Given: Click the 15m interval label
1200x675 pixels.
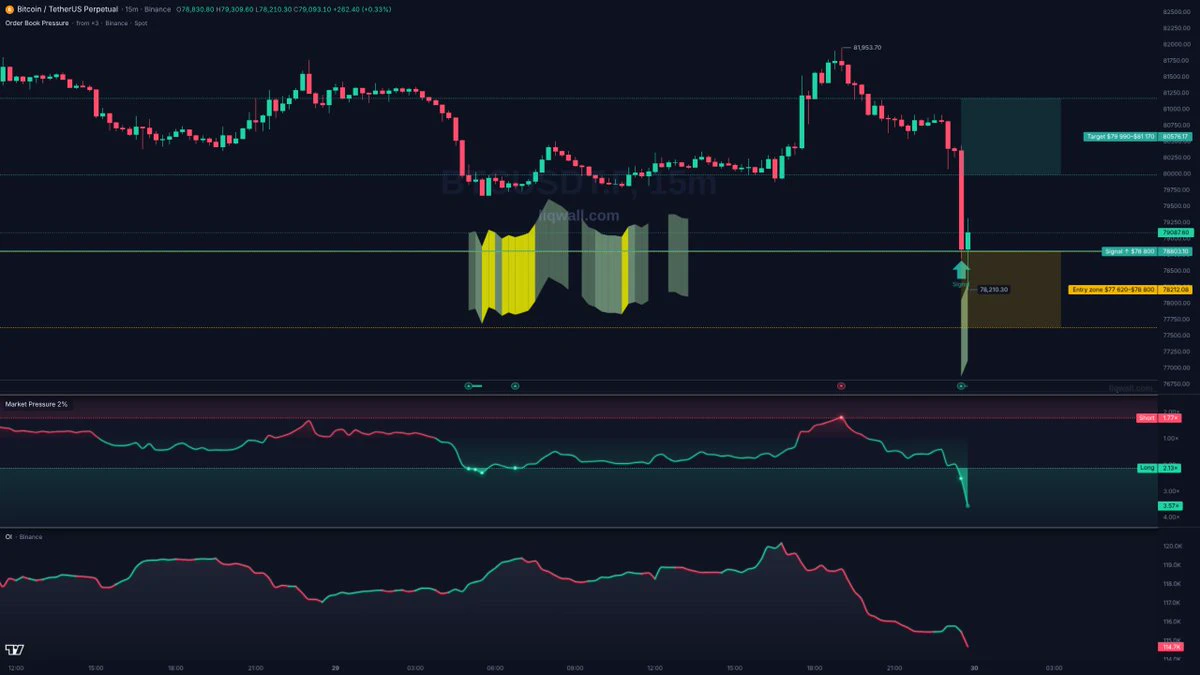Looking at the screenshot, I should [132, 9].
